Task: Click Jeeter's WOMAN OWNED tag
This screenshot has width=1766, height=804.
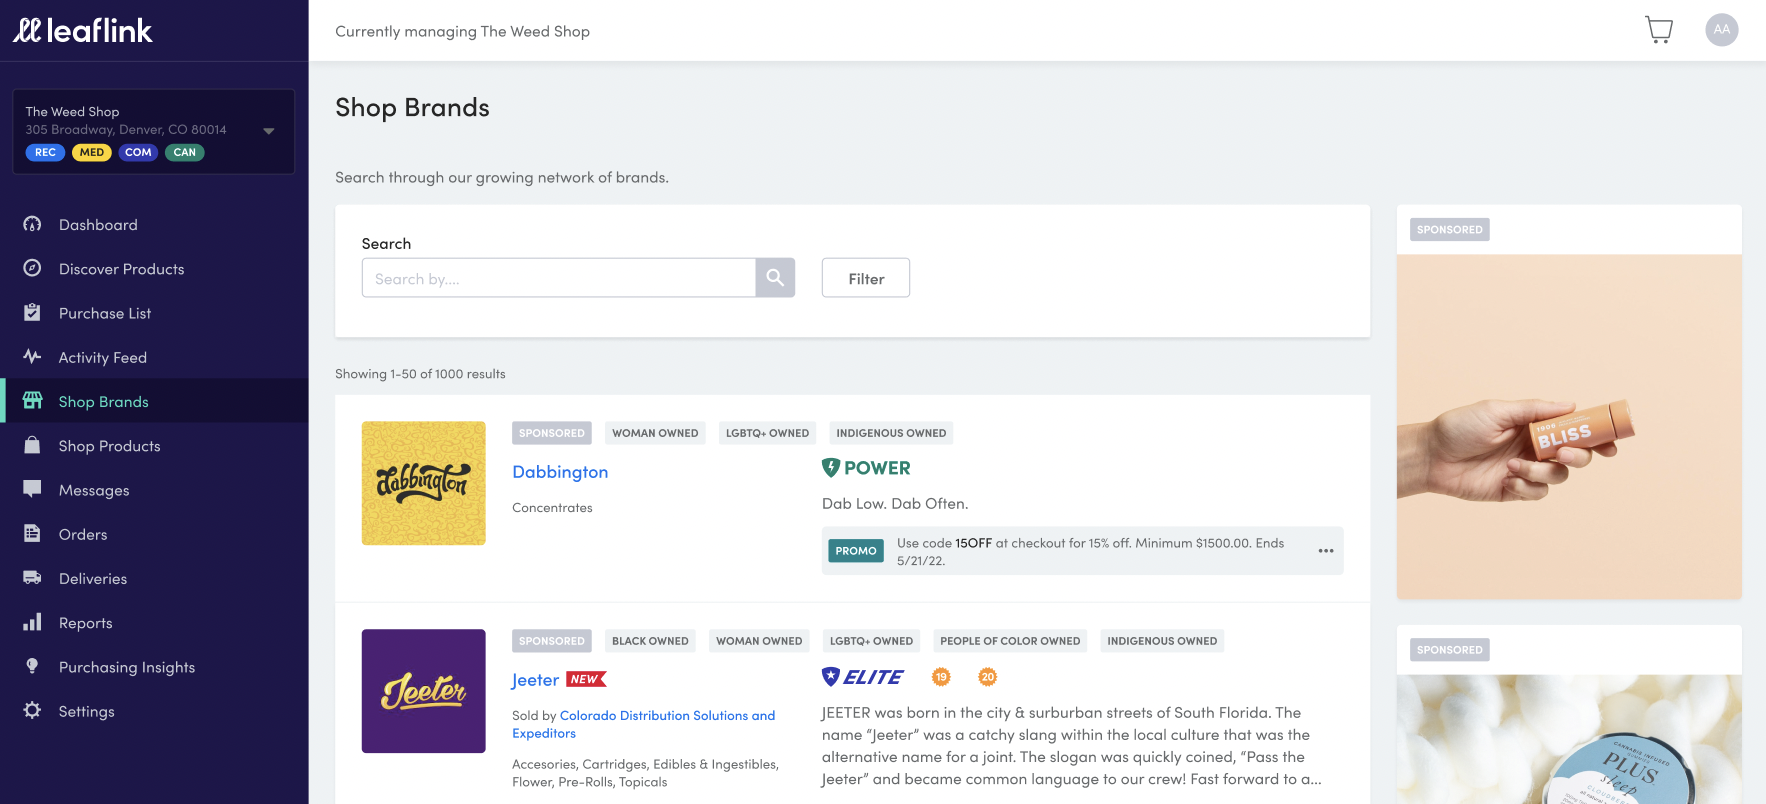Action: [759, 641]
